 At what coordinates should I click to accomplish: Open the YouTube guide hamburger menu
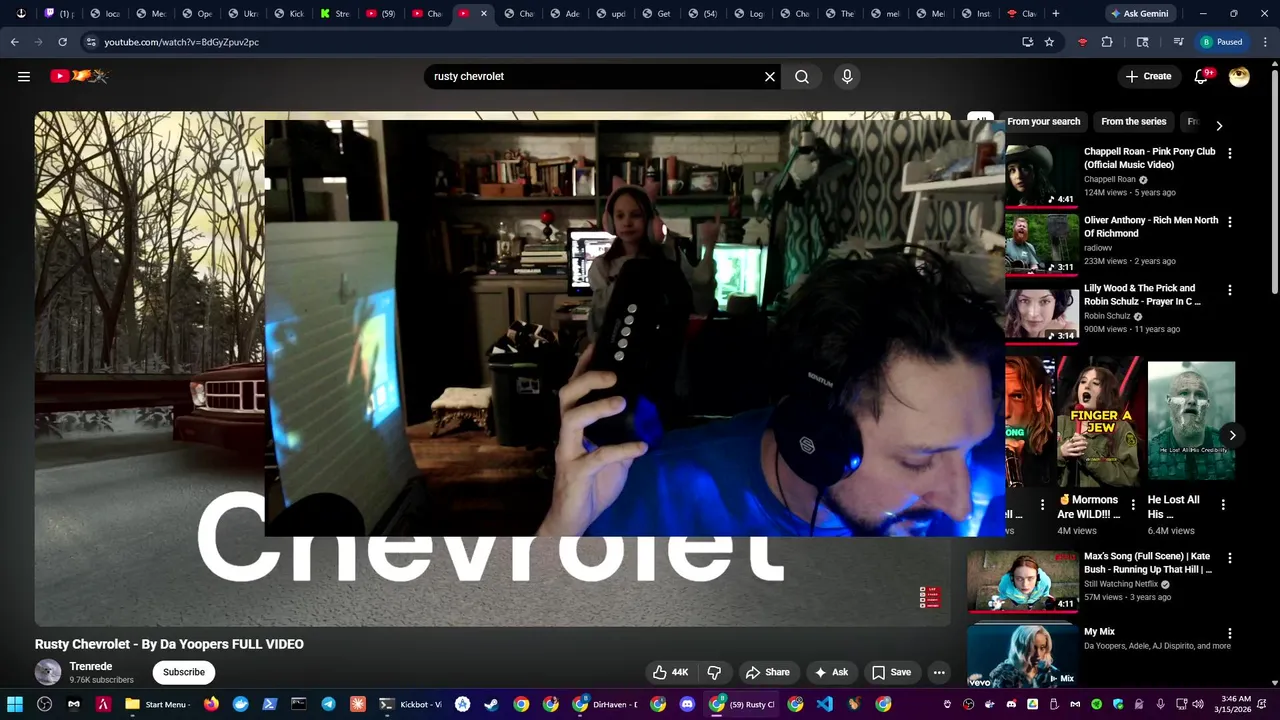tap(24, 76)
